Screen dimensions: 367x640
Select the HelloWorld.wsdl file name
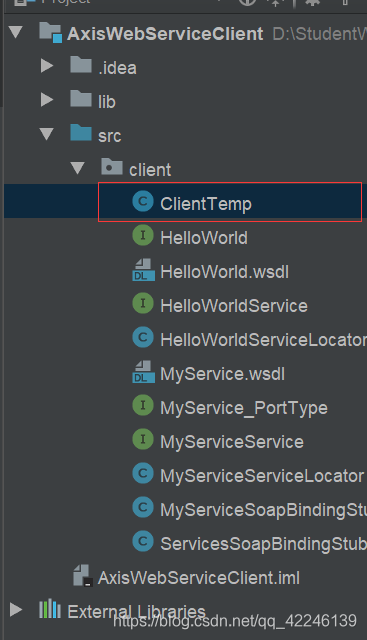pyautogui.click(x=225, y=272)
